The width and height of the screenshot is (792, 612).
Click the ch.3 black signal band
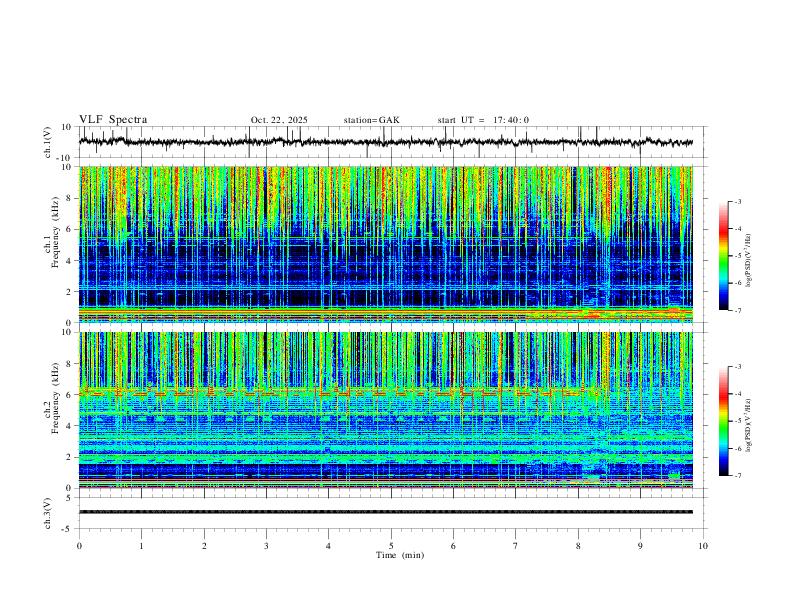pos(385,512)
